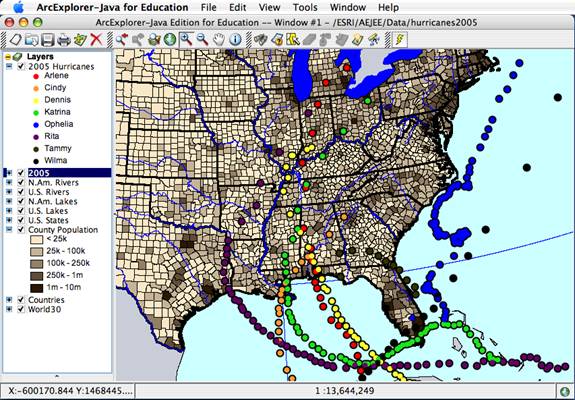The width and height of the screenshot is (575, 400).
Task: Select the U.S. States layer name
Action: (x=48, y=220)
